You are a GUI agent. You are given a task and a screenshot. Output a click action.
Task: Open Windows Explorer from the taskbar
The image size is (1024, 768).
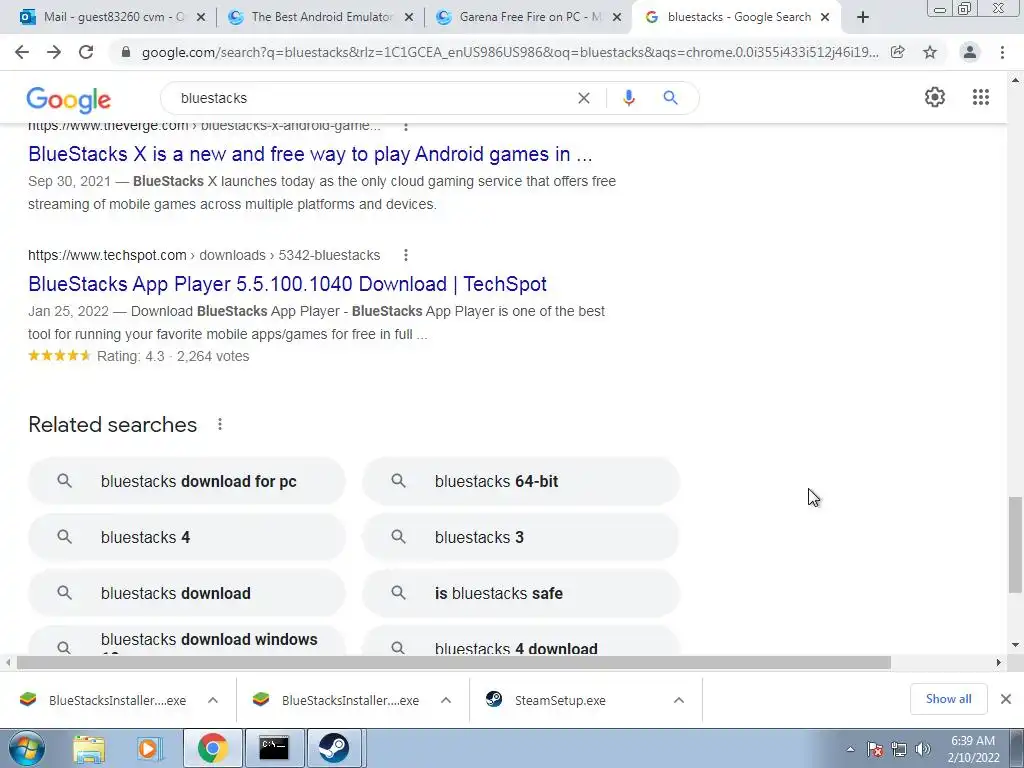click(89, 748)
